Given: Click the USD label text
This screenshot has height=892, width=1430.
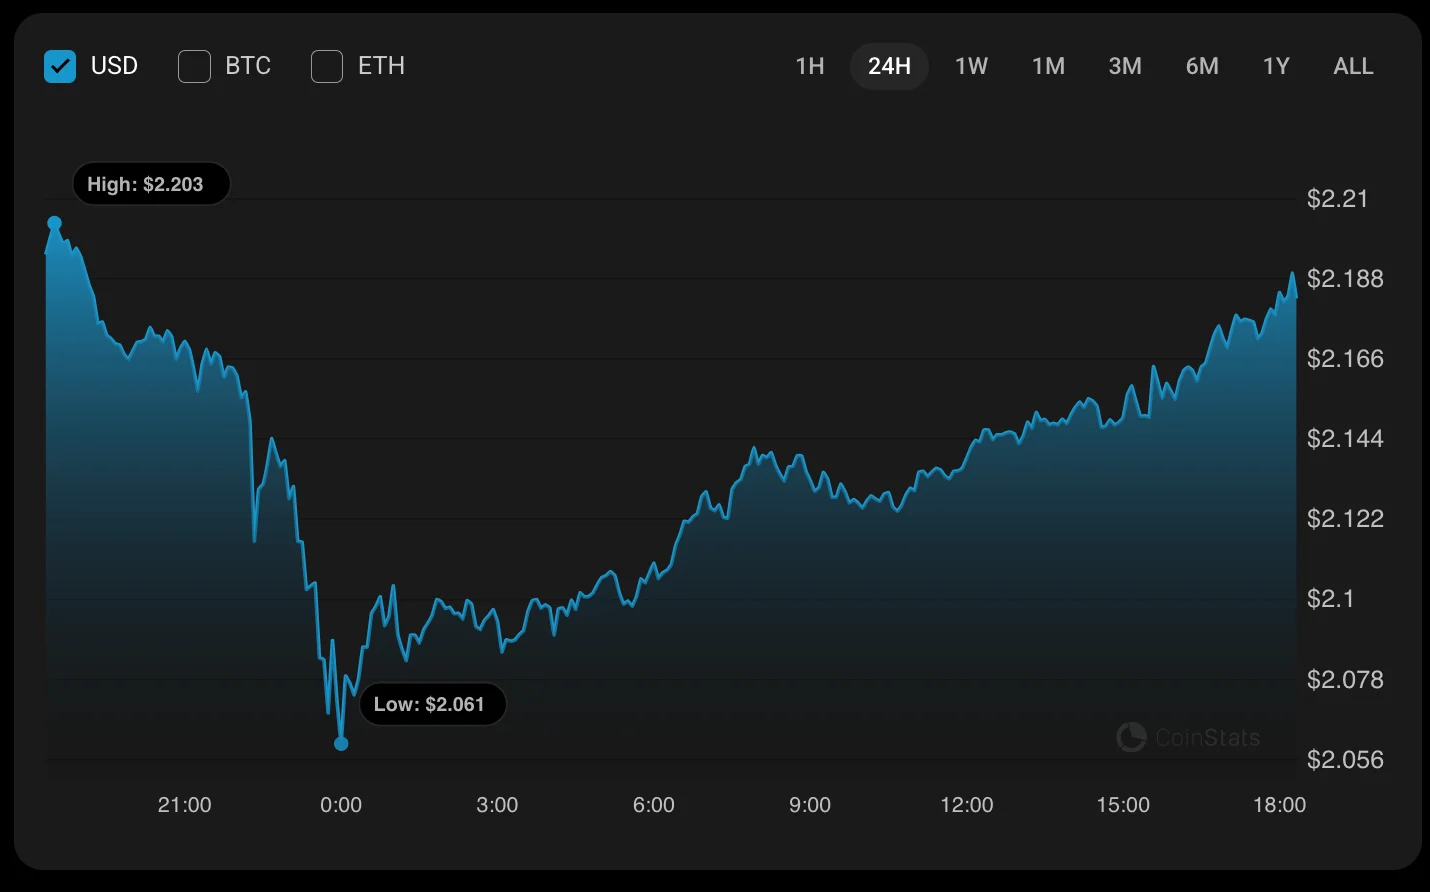Looking at the screenshot, I should pyautogui.click(x=114, y=66).
